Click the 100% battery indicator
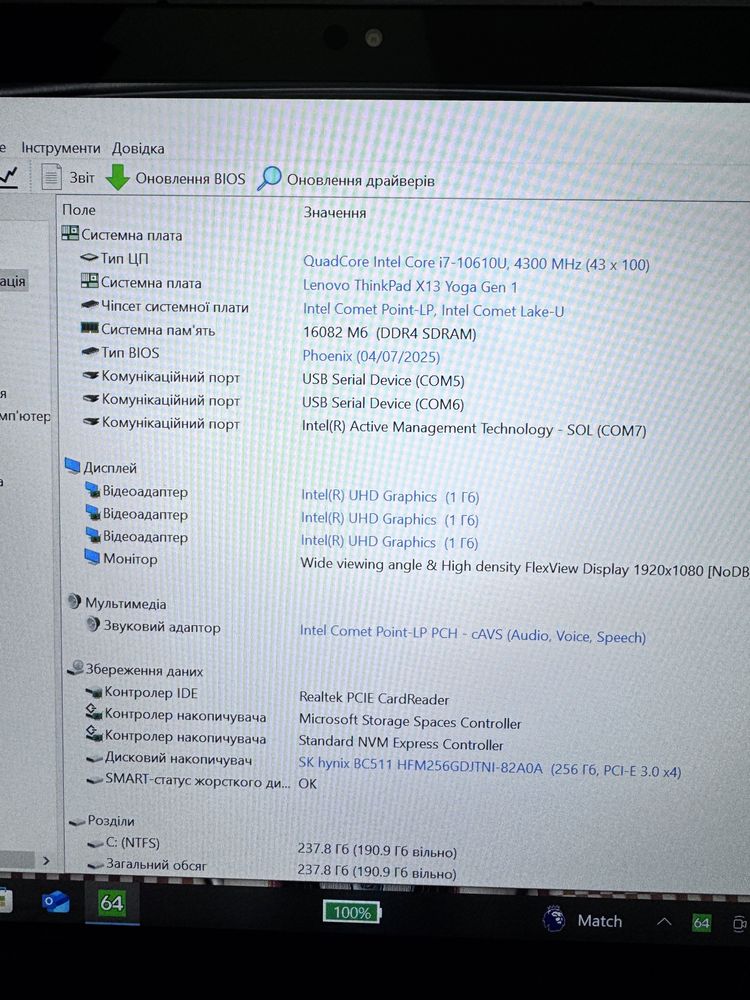The image size is (750, 1000). pyautogui.click(x=352, y=912)
